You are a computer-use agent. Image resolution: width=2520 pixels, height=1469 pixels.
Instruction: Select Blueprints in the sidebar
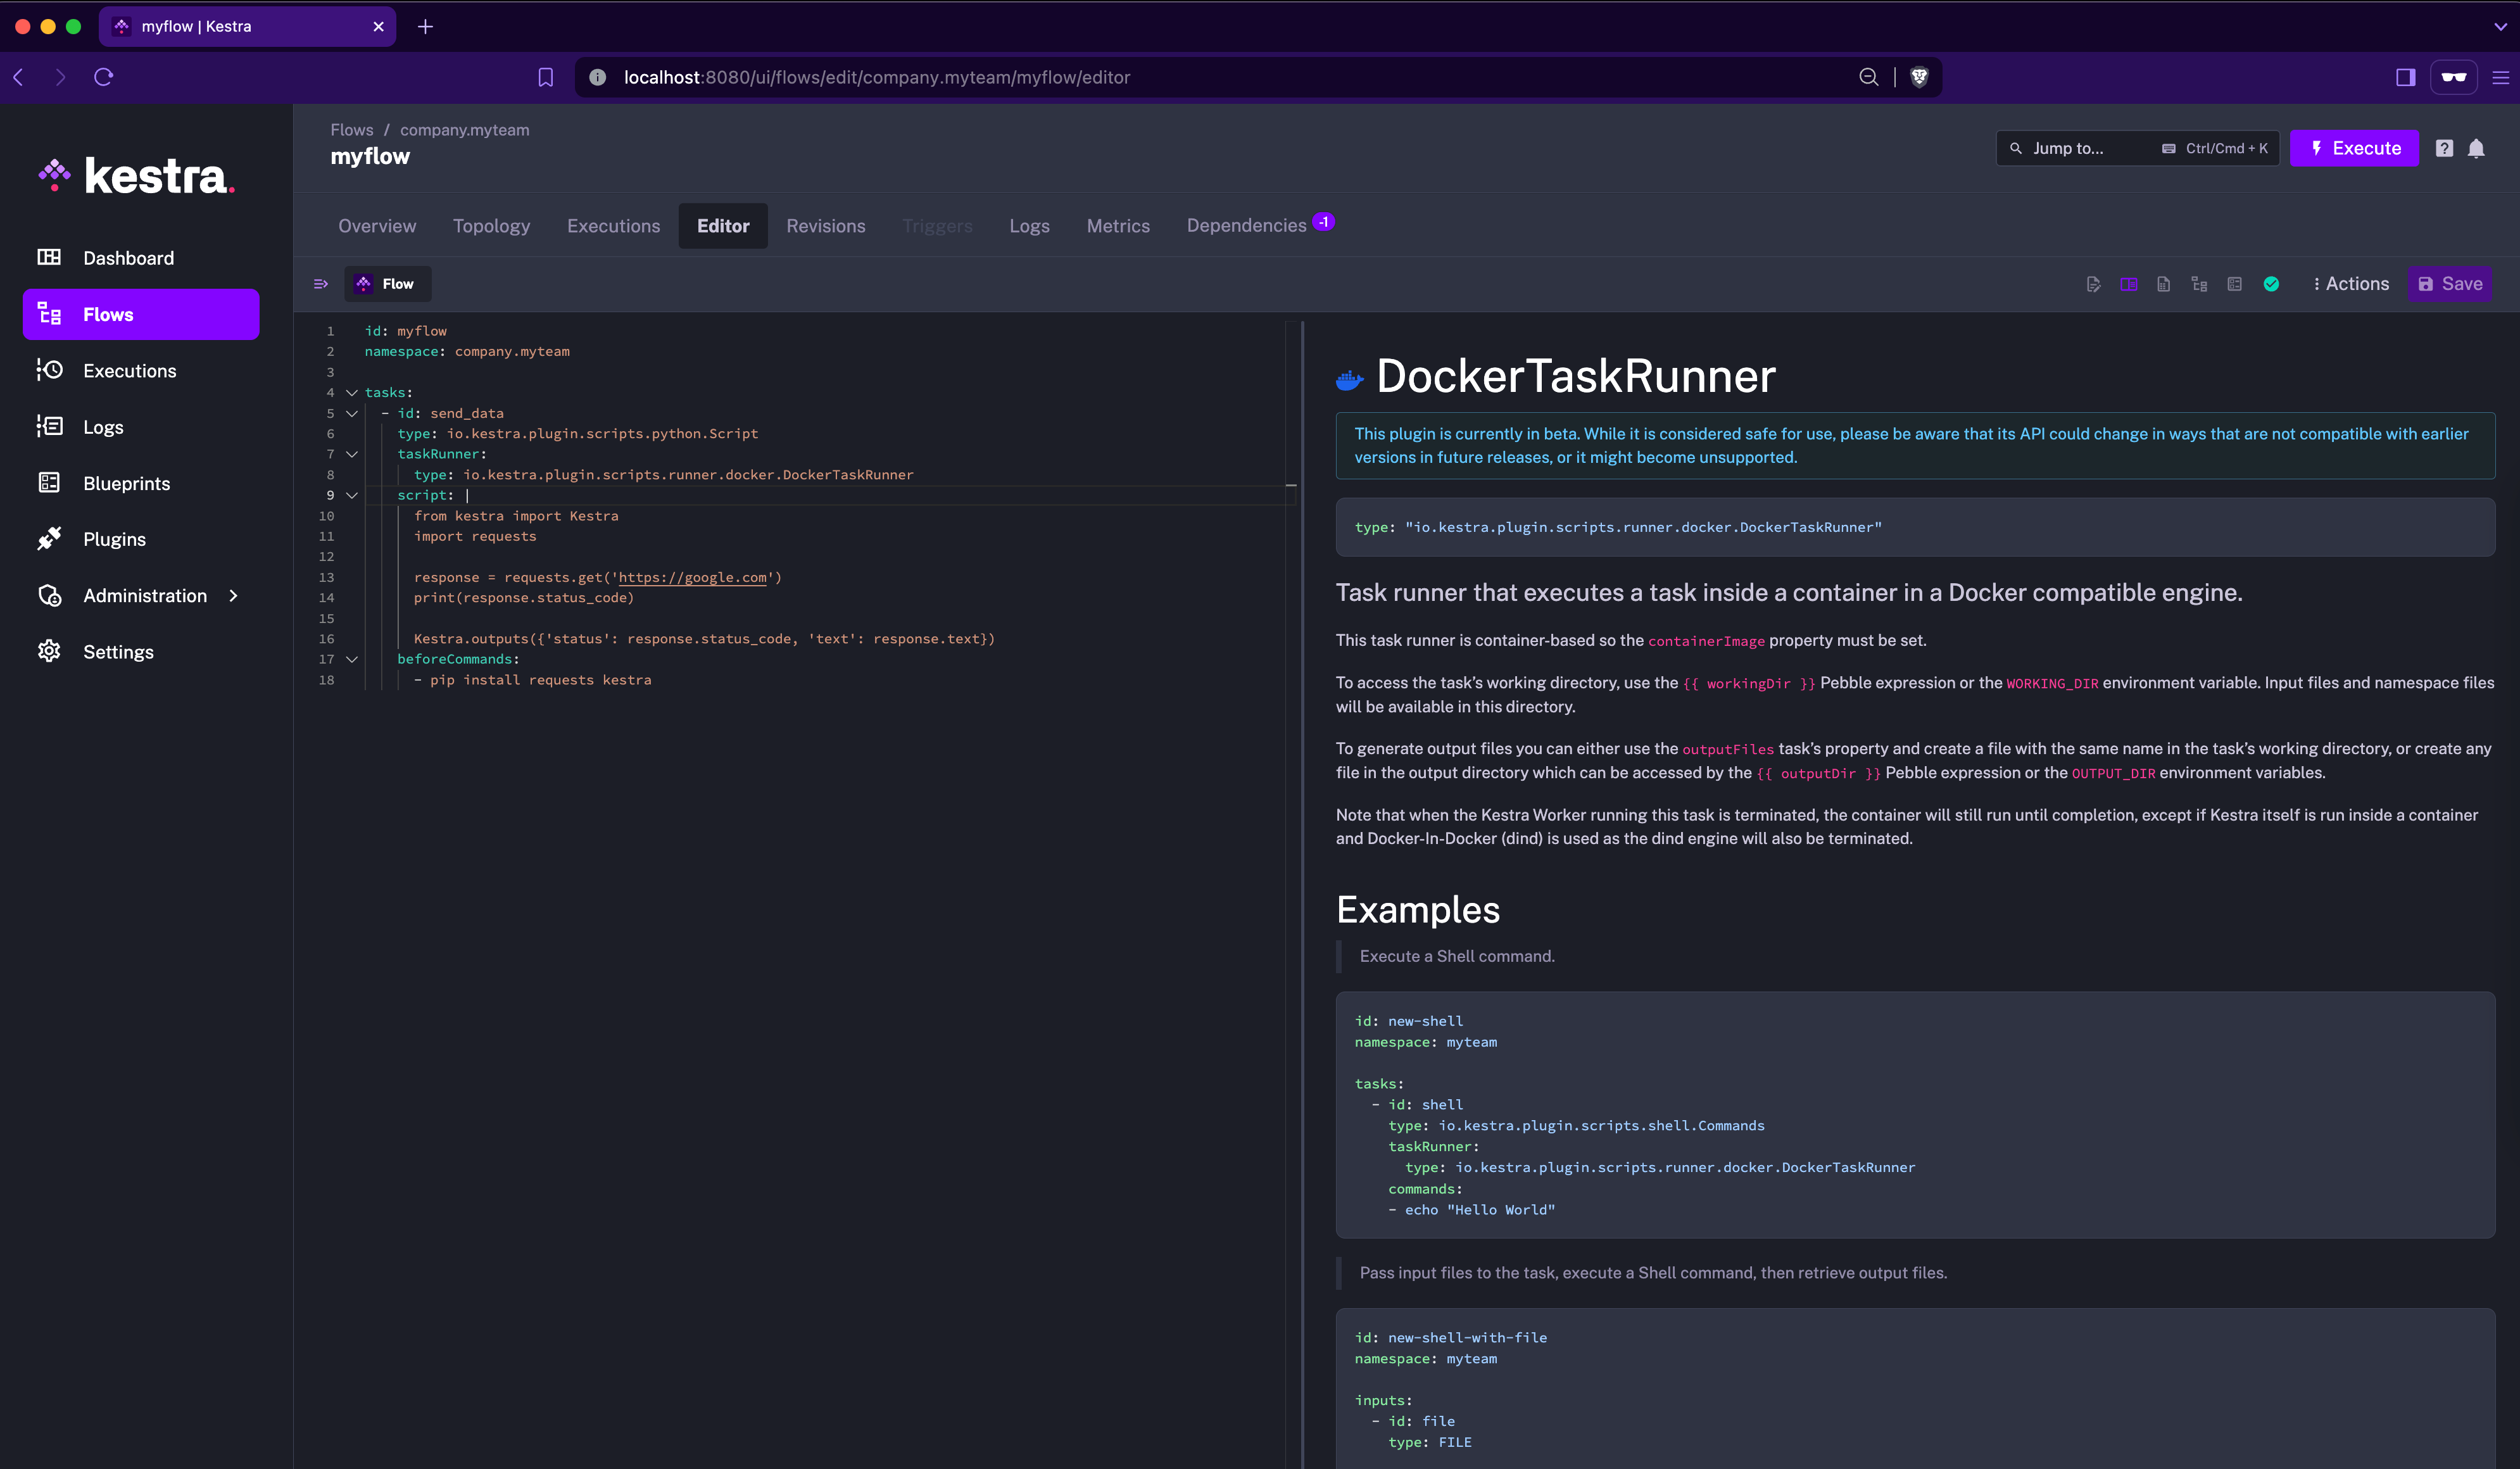(125, 482)
